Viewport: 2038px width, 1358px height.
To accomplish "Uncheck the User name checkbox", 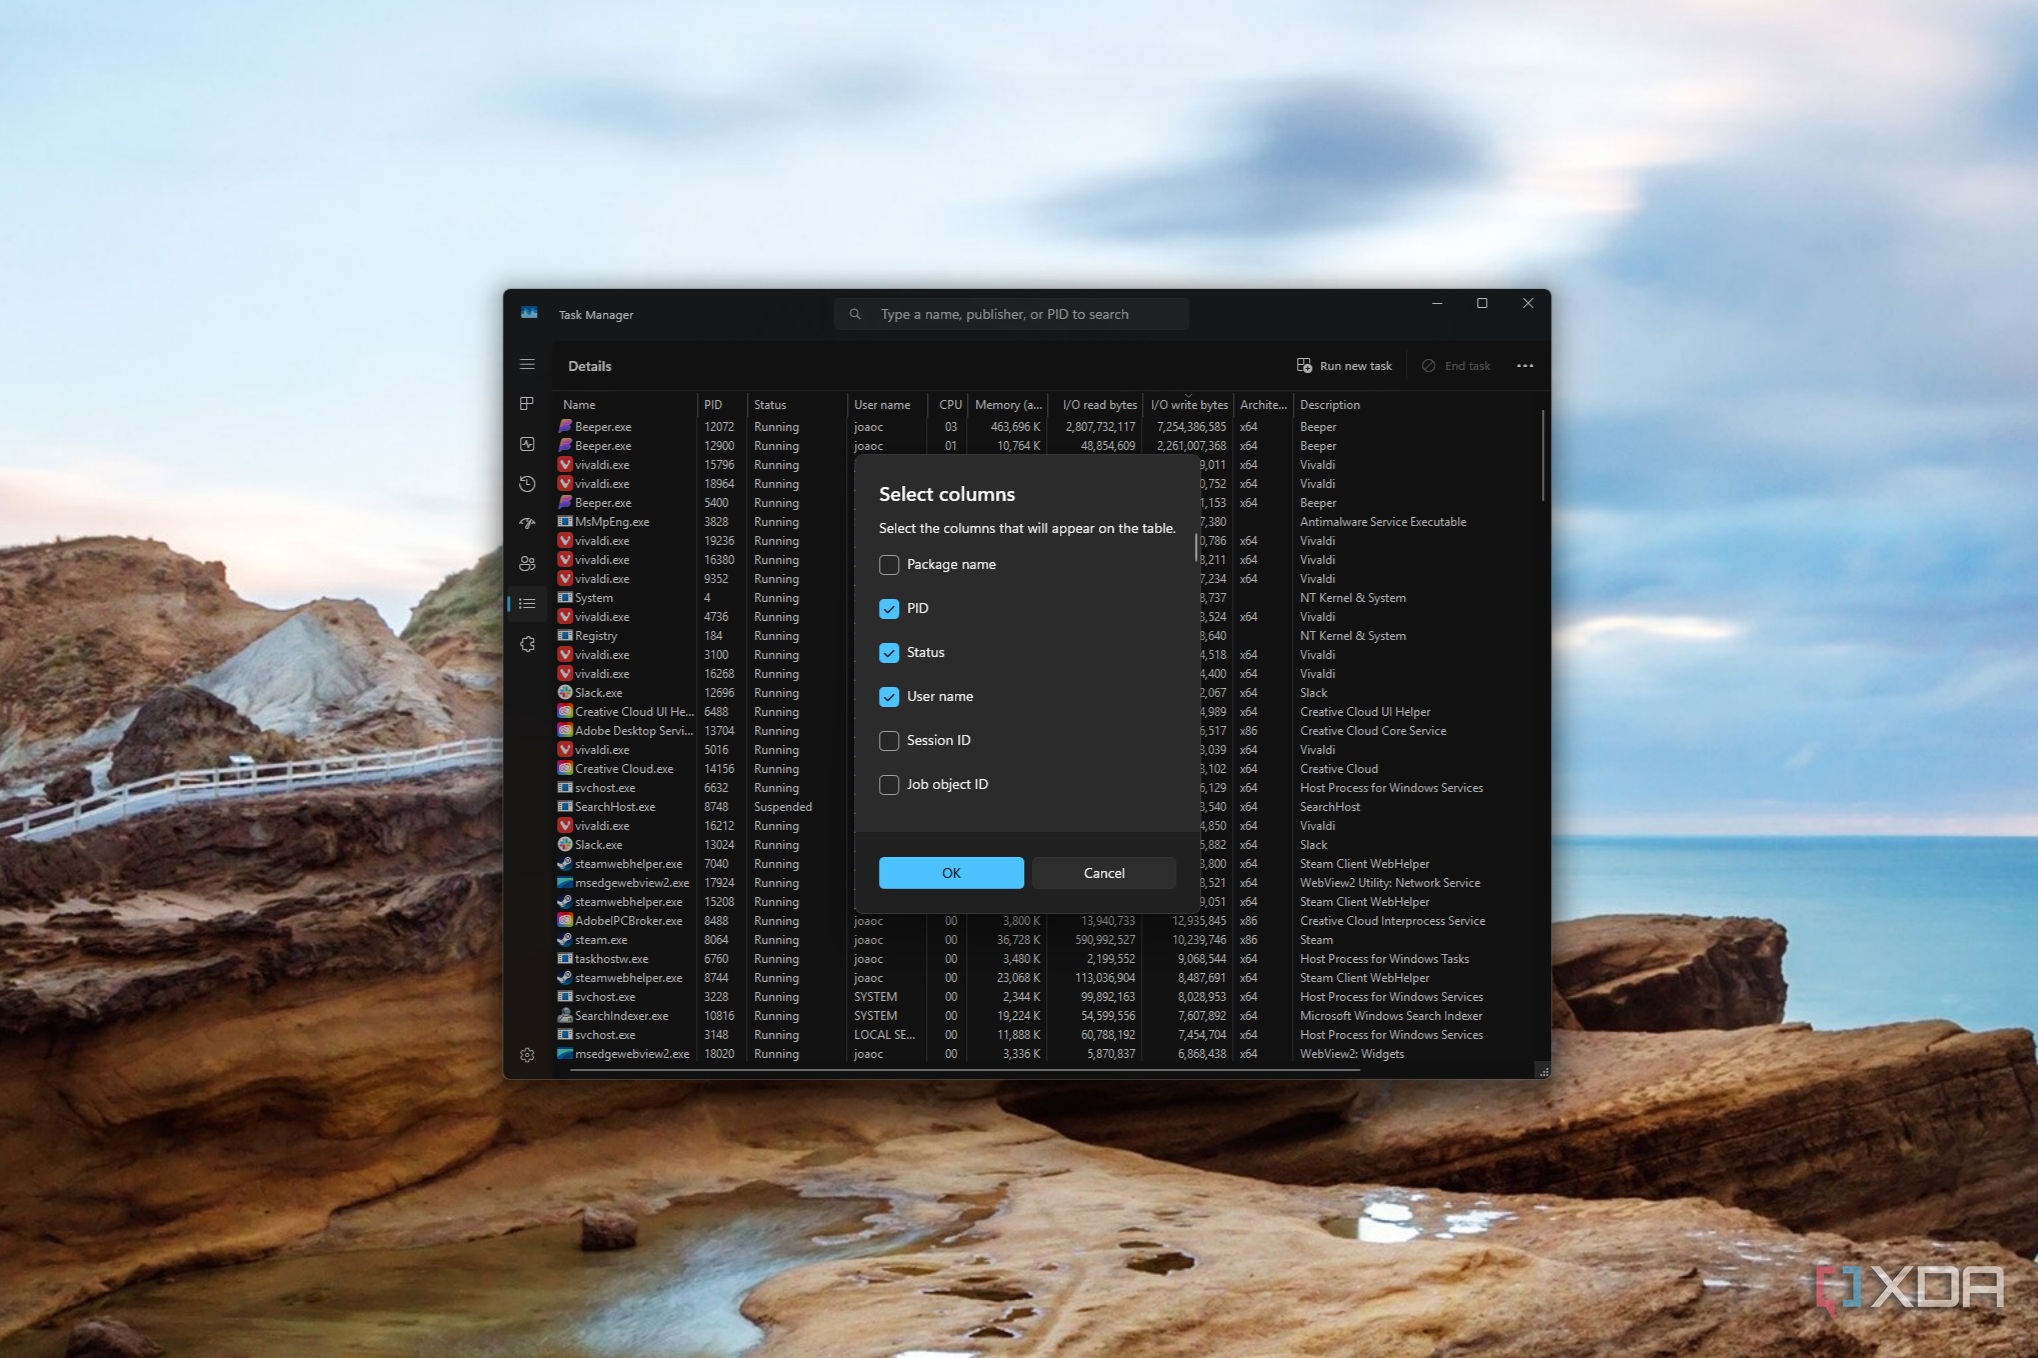I will pos(889,697).
